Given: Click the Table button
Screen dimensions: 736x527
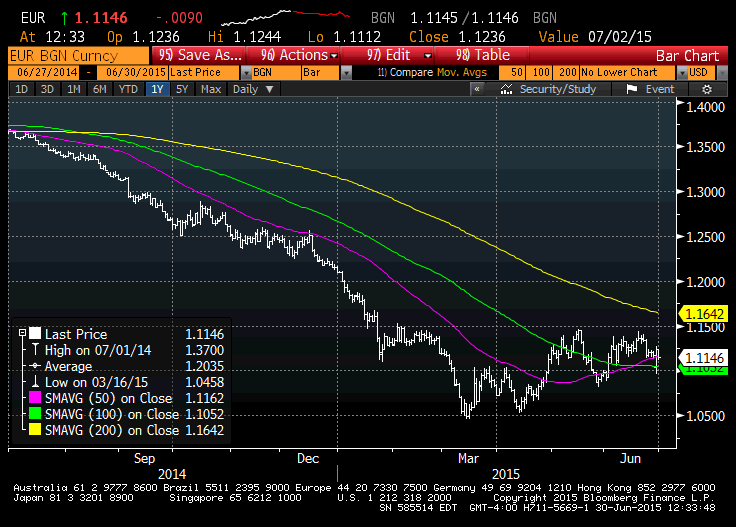Looking at the screenshot, I should (483, 55).
